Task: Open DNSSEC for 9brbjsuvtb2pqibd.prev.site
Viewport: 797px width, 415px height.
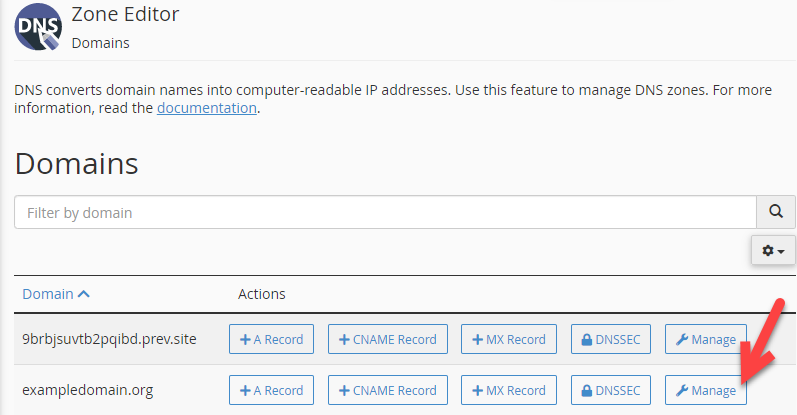Action: click(610, 339)
